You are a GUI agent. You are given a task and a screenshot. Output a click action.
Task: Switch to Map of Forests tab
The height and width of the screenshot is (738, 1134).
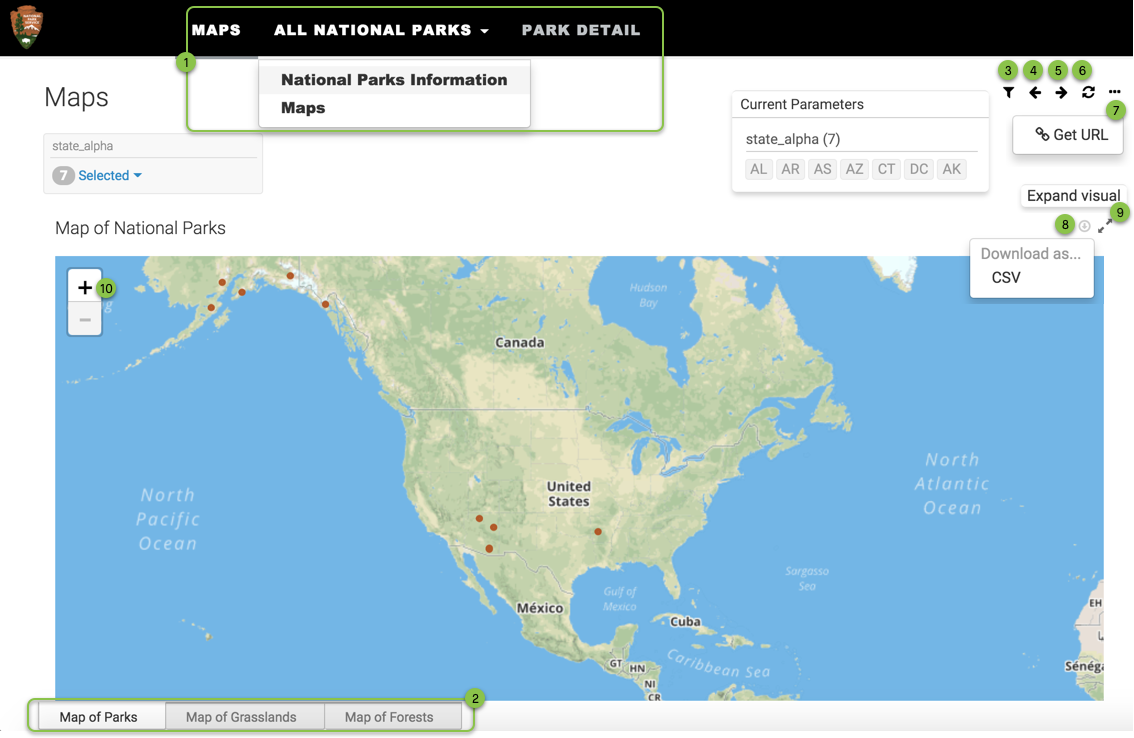(x=389, y=717)
